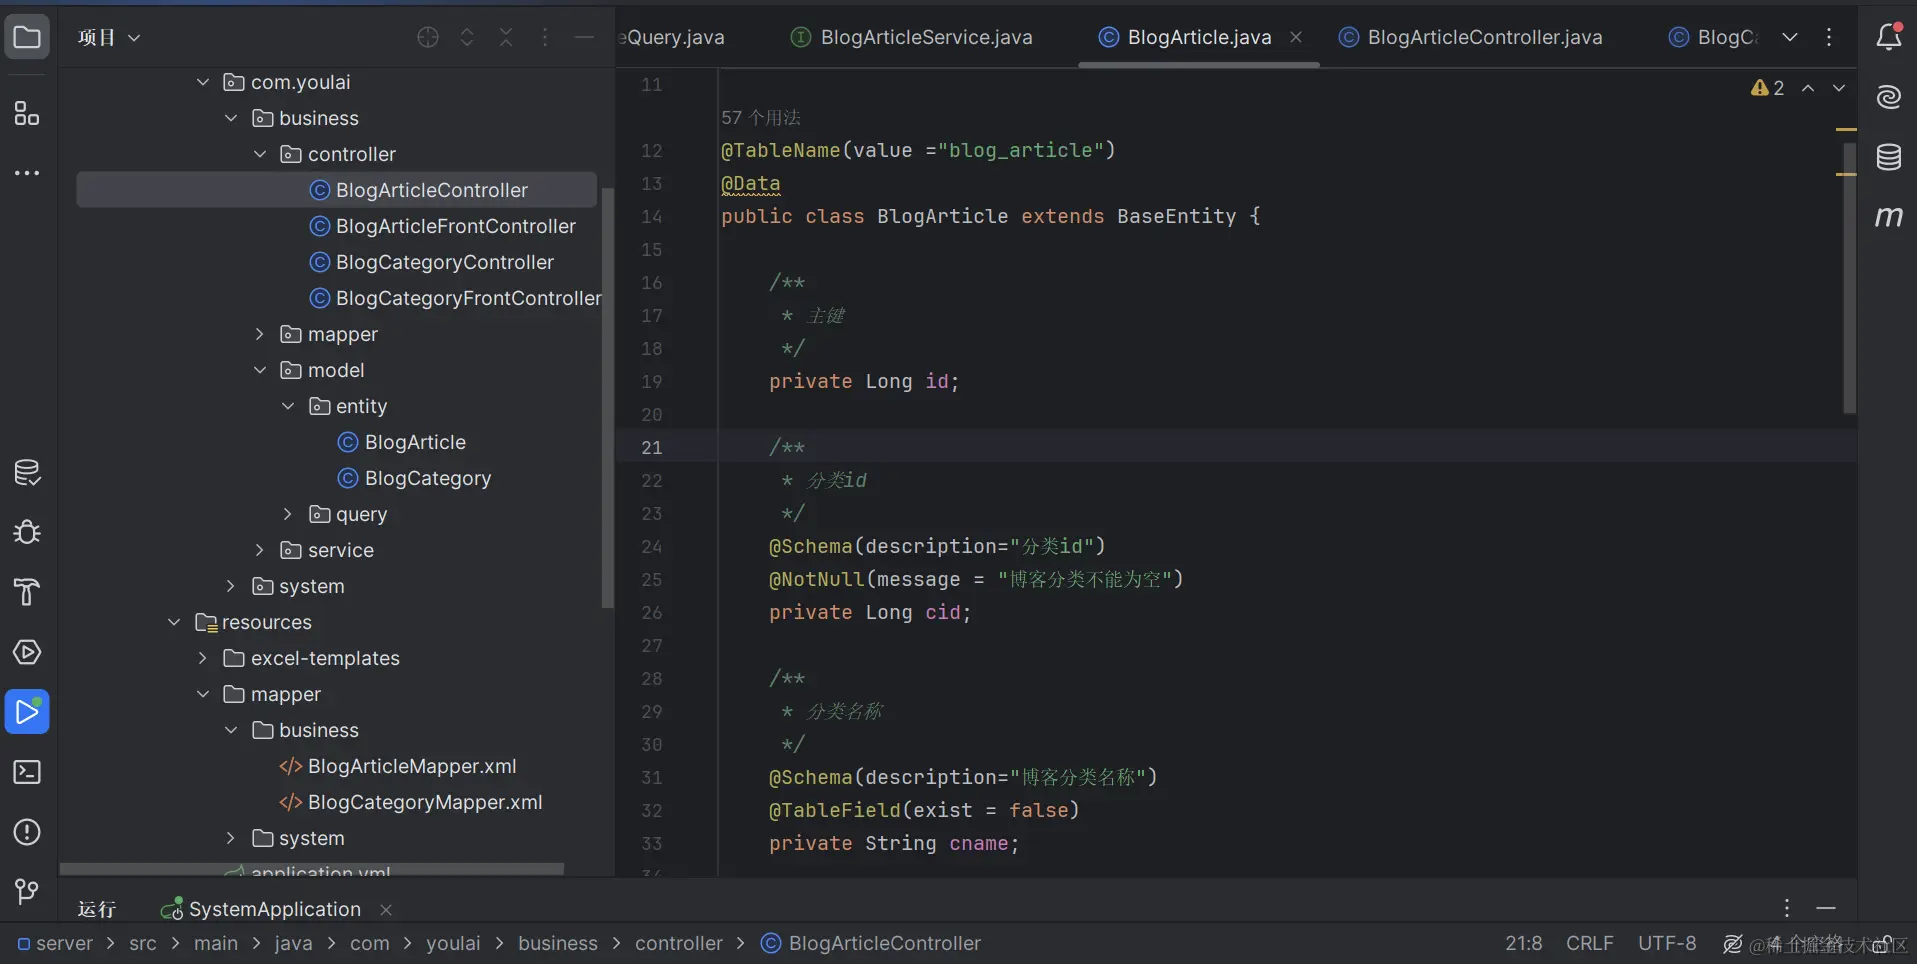Click the editor vertical scrollbar thumb

click(1850, 277)
